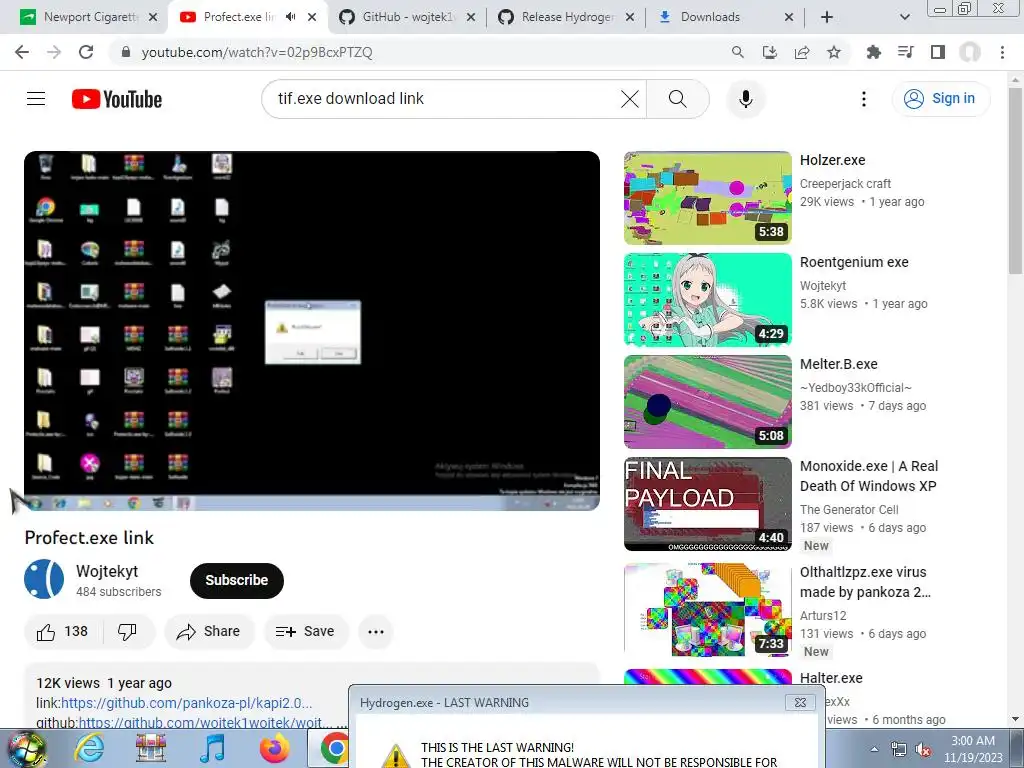1024x768 pixels.
Task: Mute audio icon on Profect.exe tab
Action: tap(291, 17)
